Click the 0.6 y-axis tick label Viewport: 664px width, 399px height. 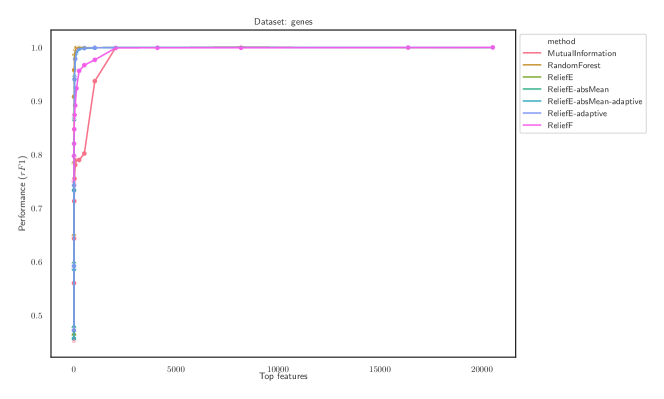coord(37,262)
